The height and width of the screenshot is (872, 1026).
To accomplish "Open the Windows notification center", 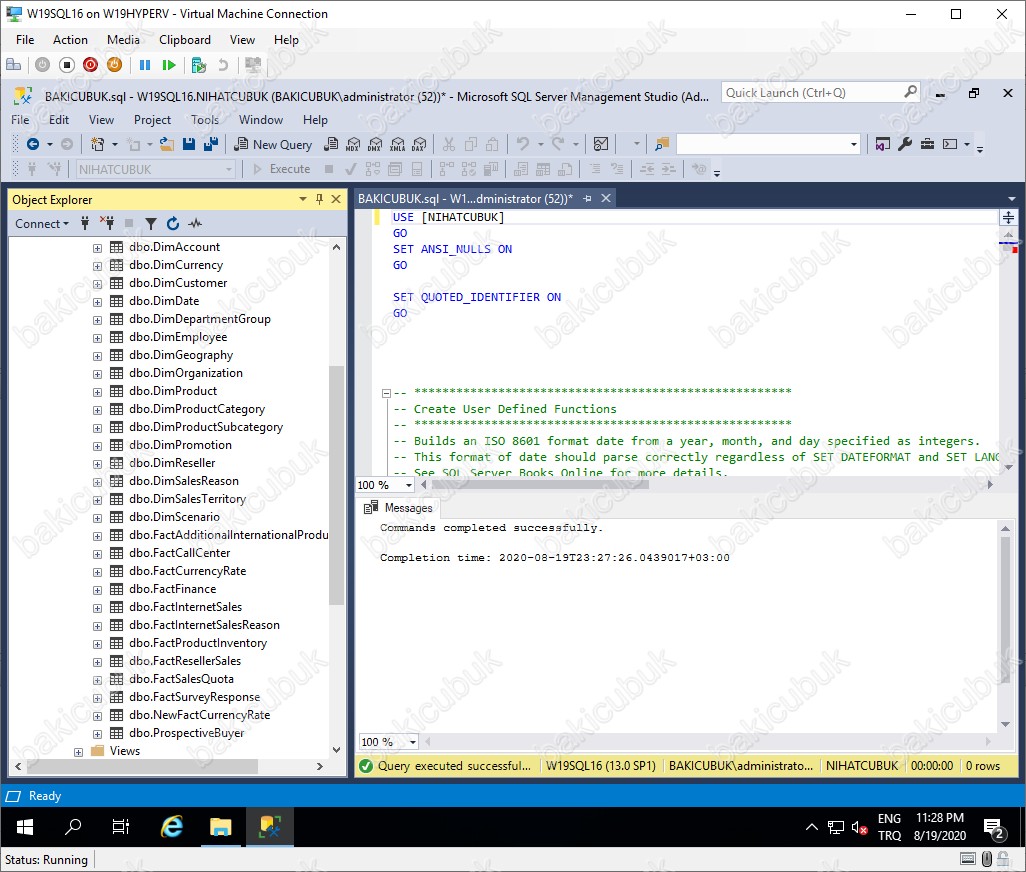I will point(995,828).
